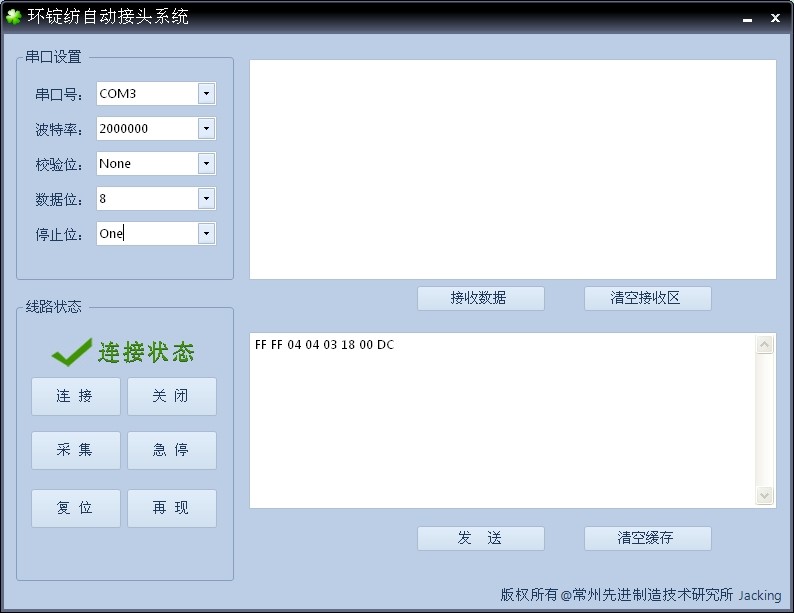Send data with the 发 送 button
The height and width of the screenshot is (613, 794).
[x=481, y=538]
